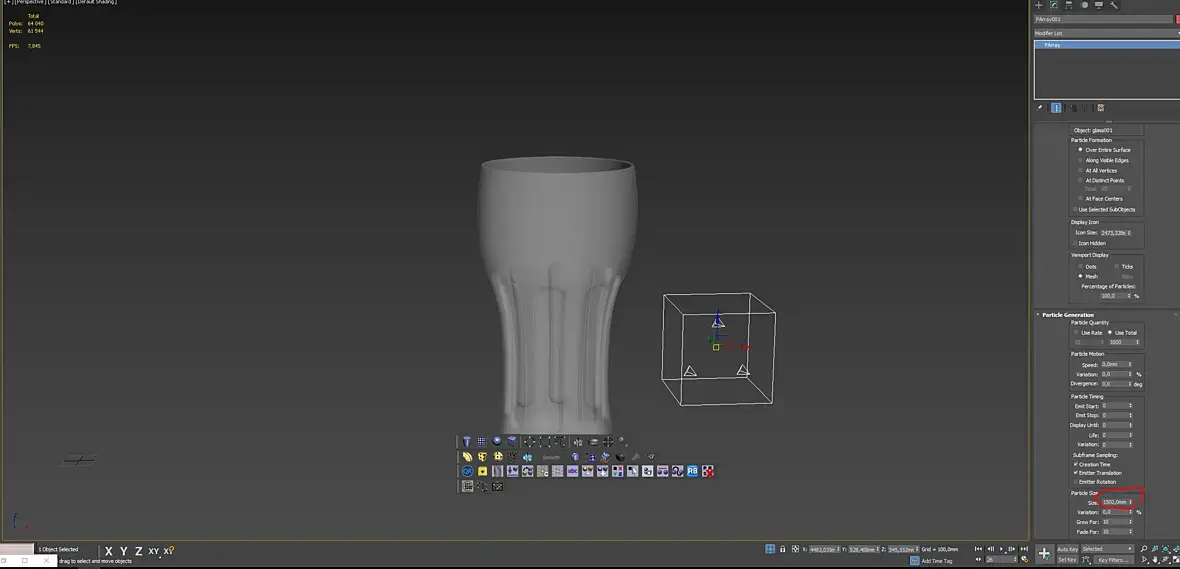
Task: Open the Utilities wrench tab
Action: point(1114,5)
